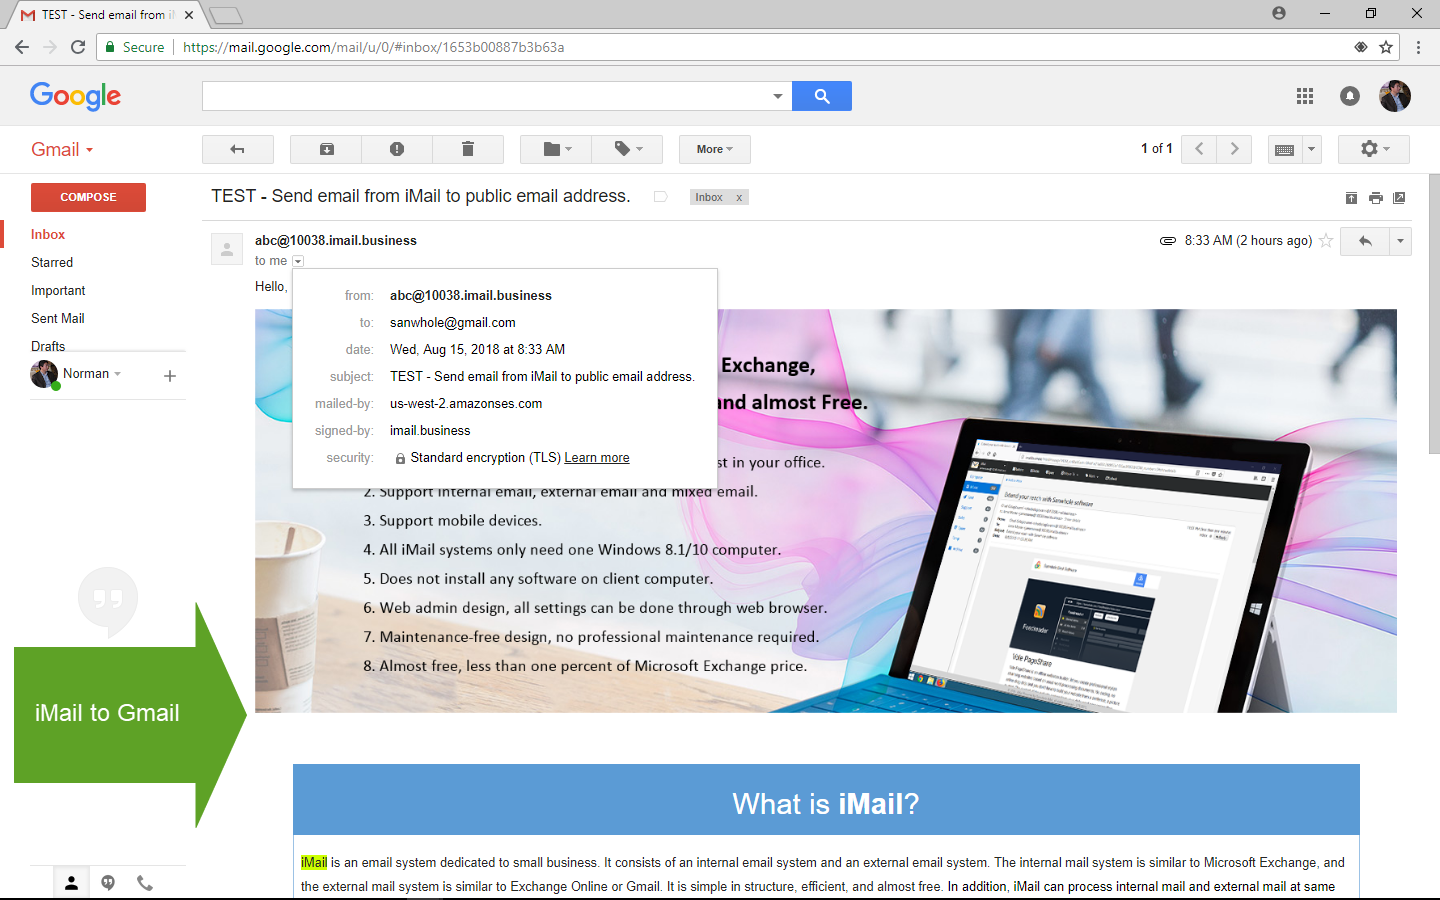This screenshot has width=1440, height=900.
Task: Show search options dropdown arrow
Action: pos(777,96)
